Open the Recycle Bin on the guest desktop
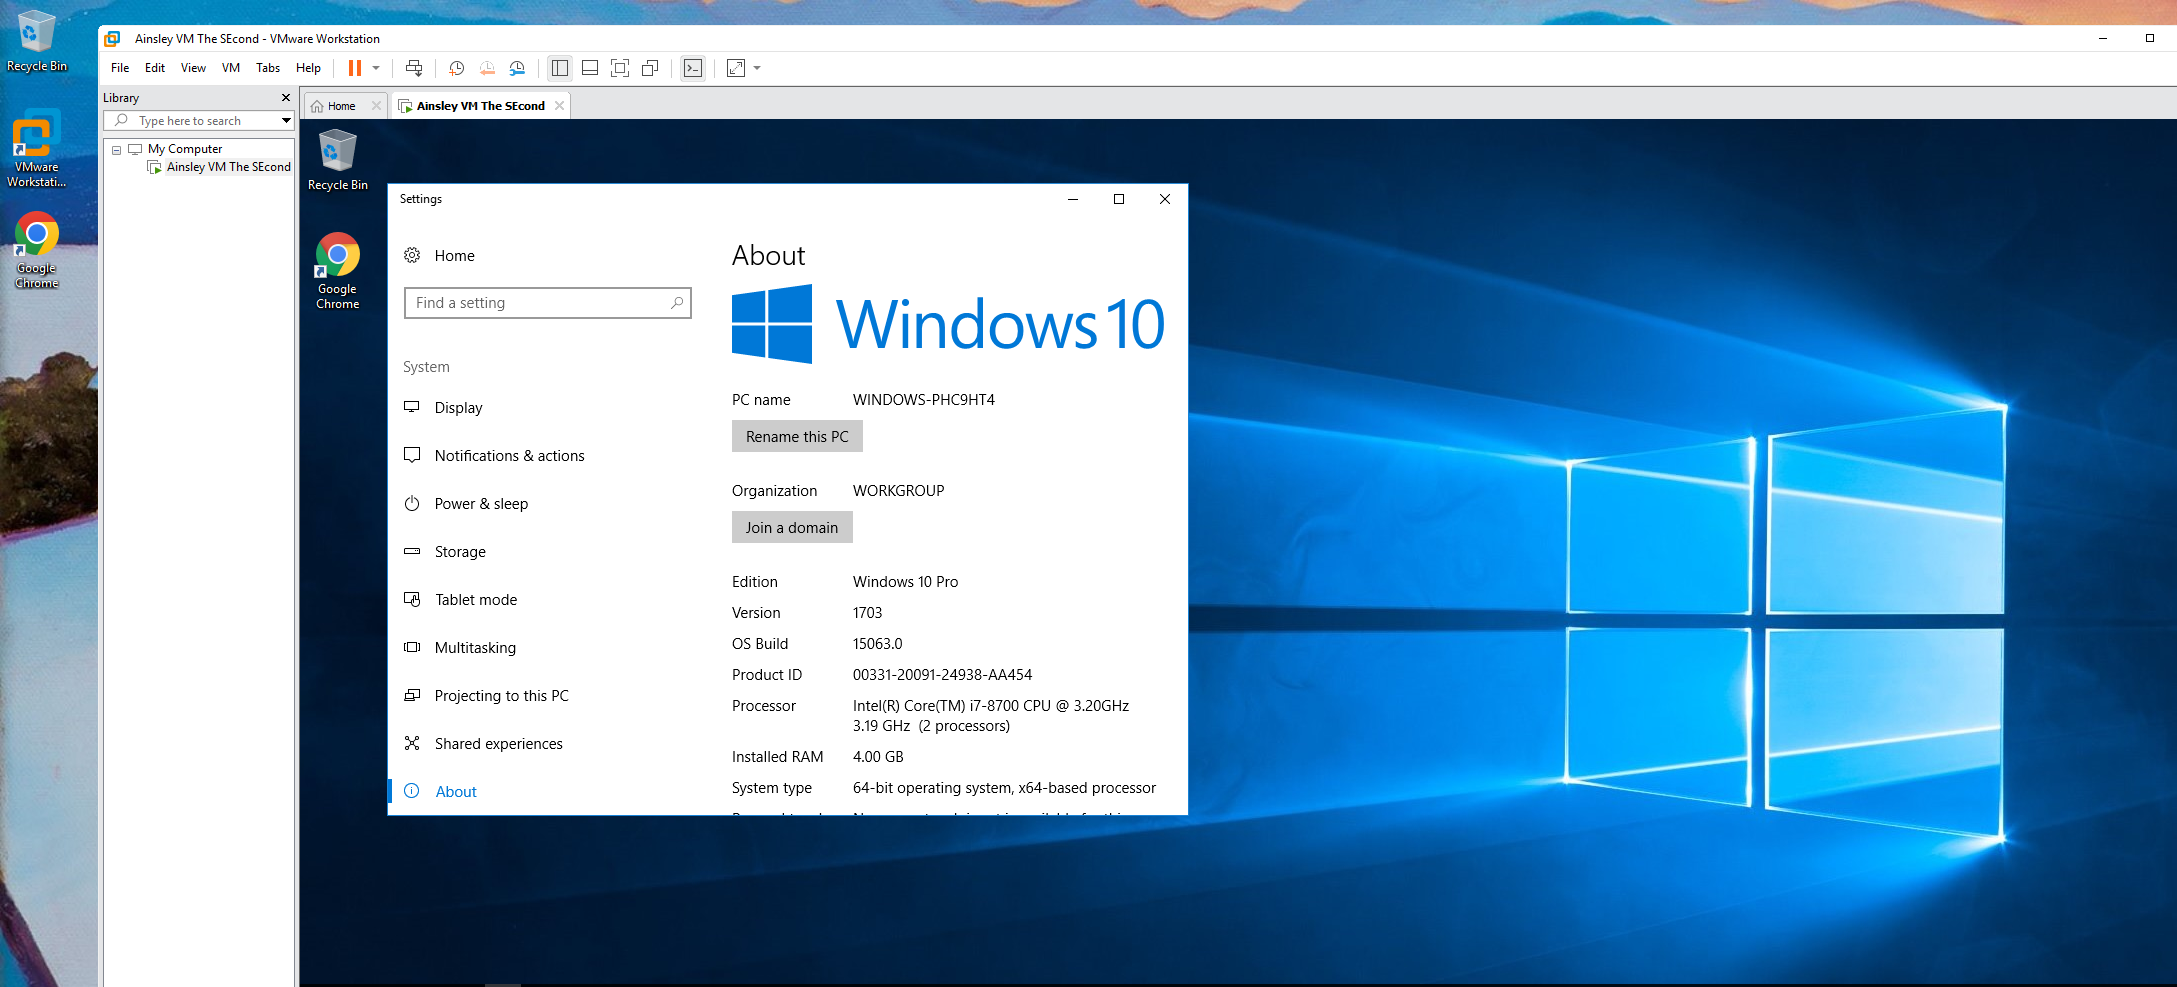Image resolution: width=2177 pixels, height=987 pixels. [337, 160]
